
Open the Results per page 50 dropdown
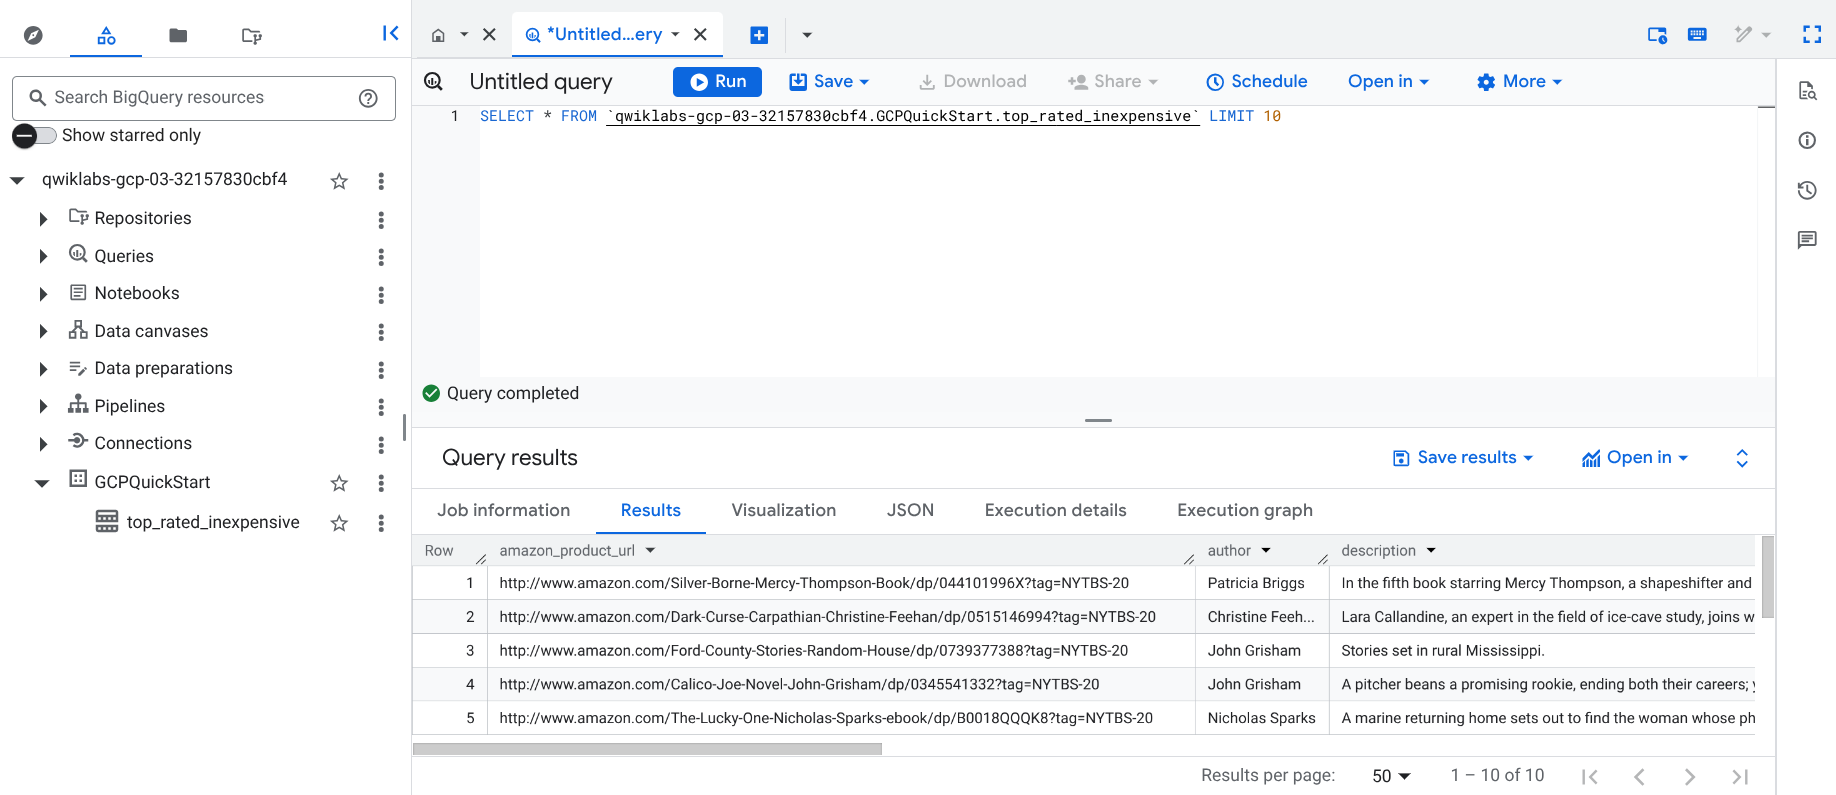pos(1391,776)
